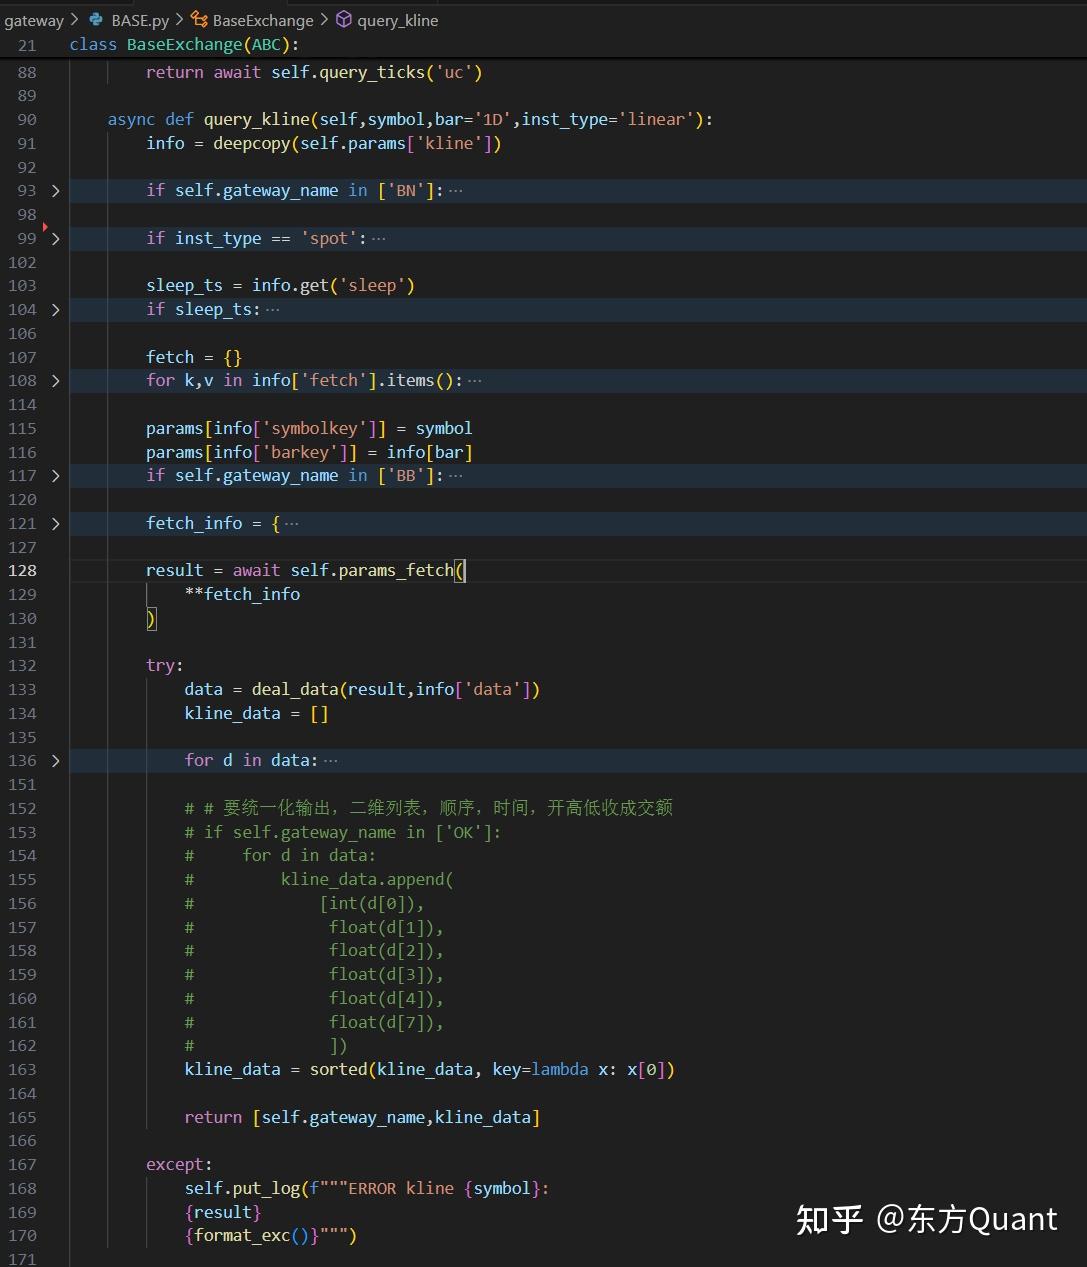1087x1267 pixels.
Task: Click 'deepcopy' call on line 91
Action: (x=252, y=144)
